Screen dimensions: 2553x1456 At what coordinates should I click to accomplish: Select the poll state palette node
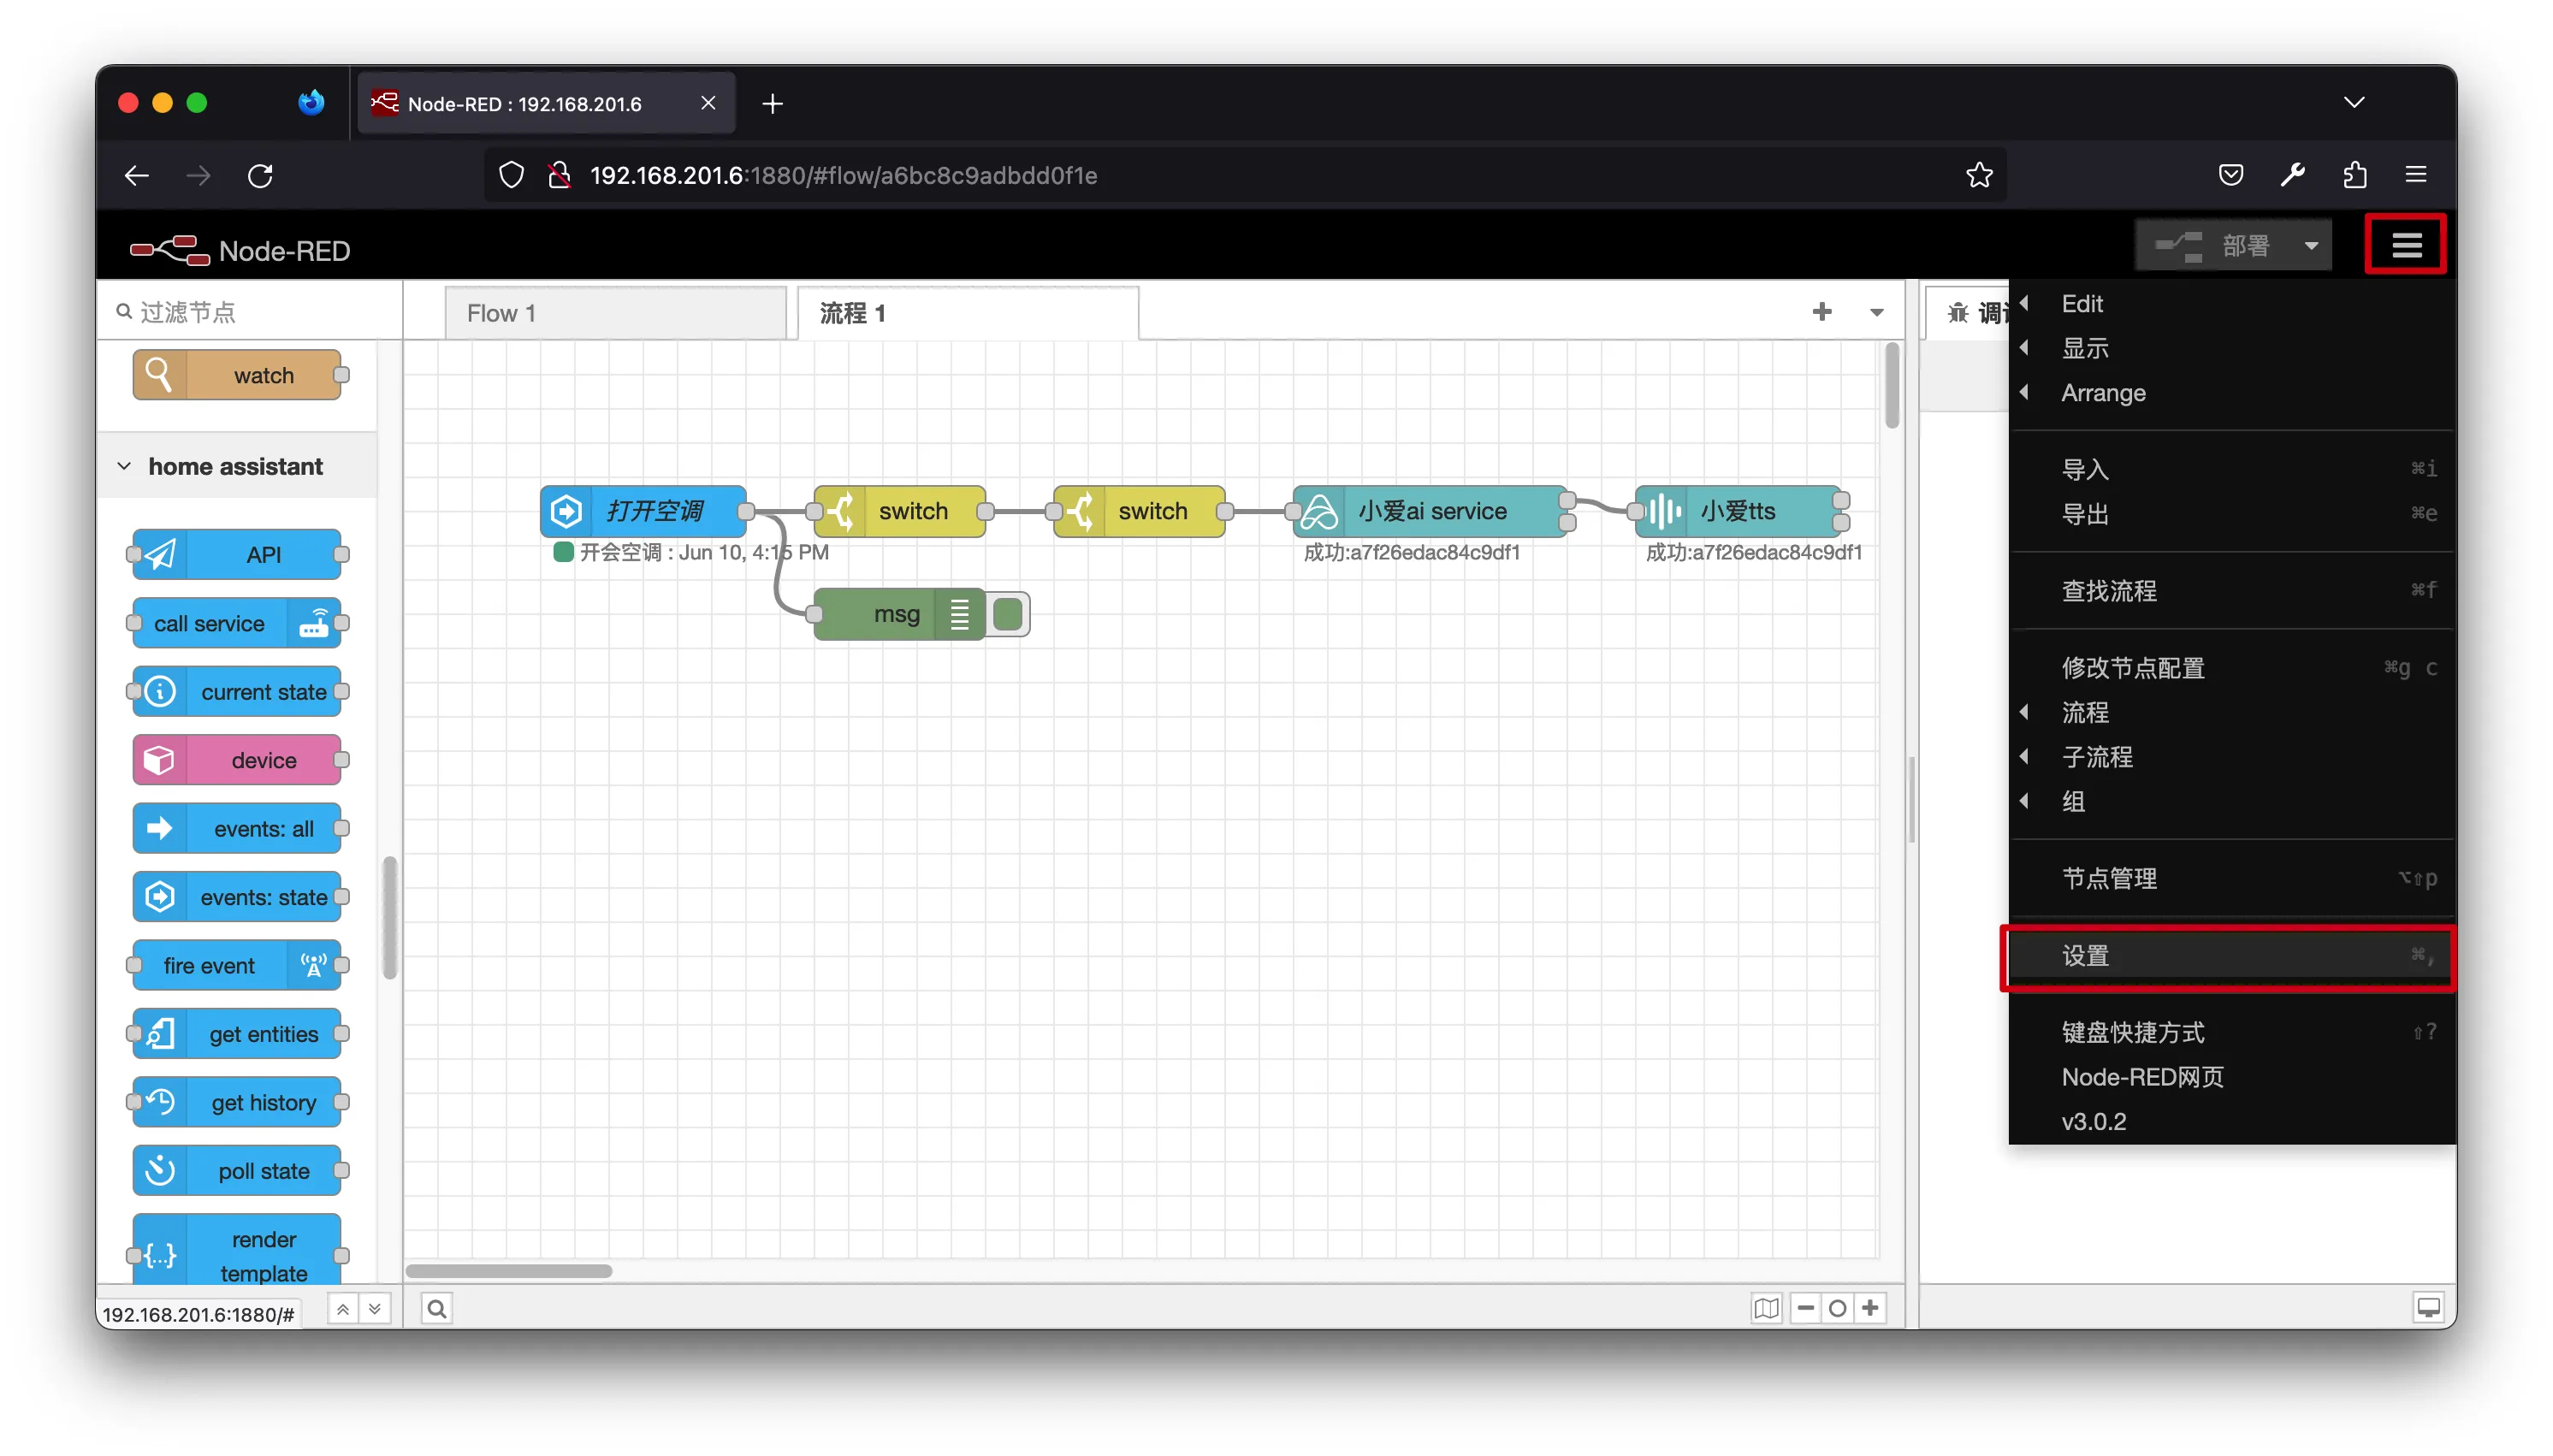click(x=237, y=1171)
